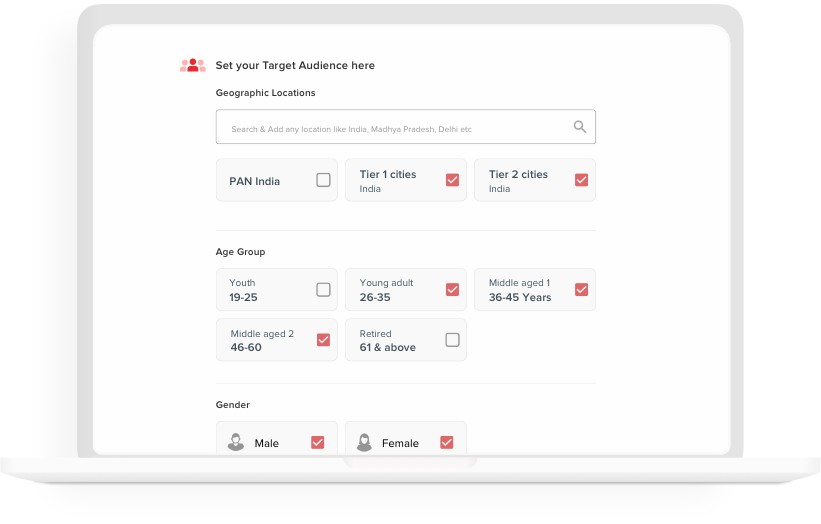Click the 'PAN India' text
821x524 pixels.
pyautogui.click(x=254, y=181)
